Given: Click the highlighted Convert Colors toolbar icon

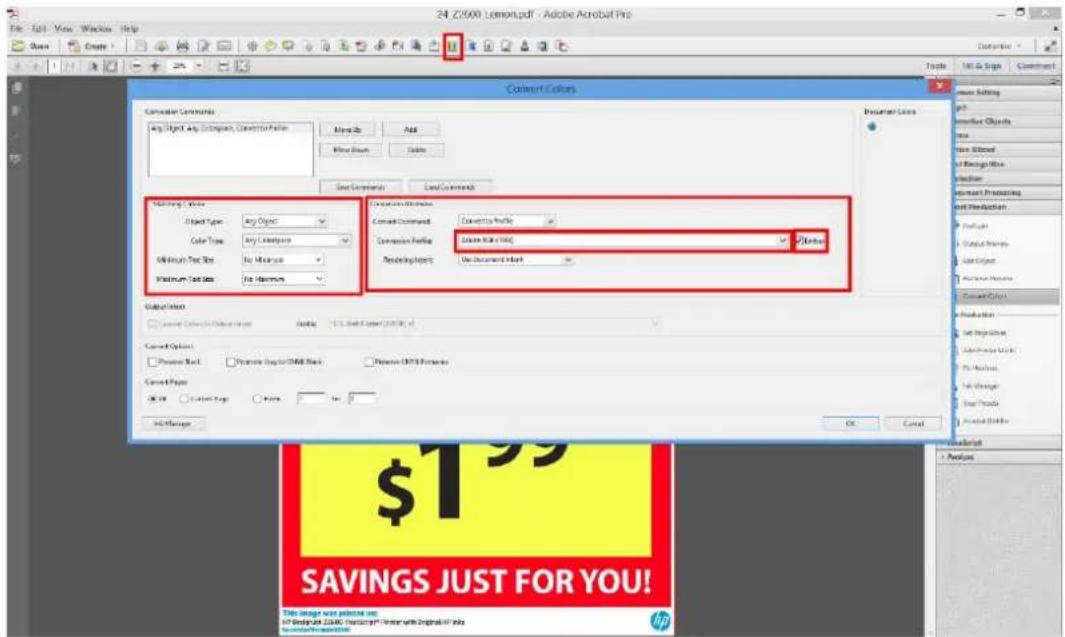Looking at the screenshot, I should point(453,47).
